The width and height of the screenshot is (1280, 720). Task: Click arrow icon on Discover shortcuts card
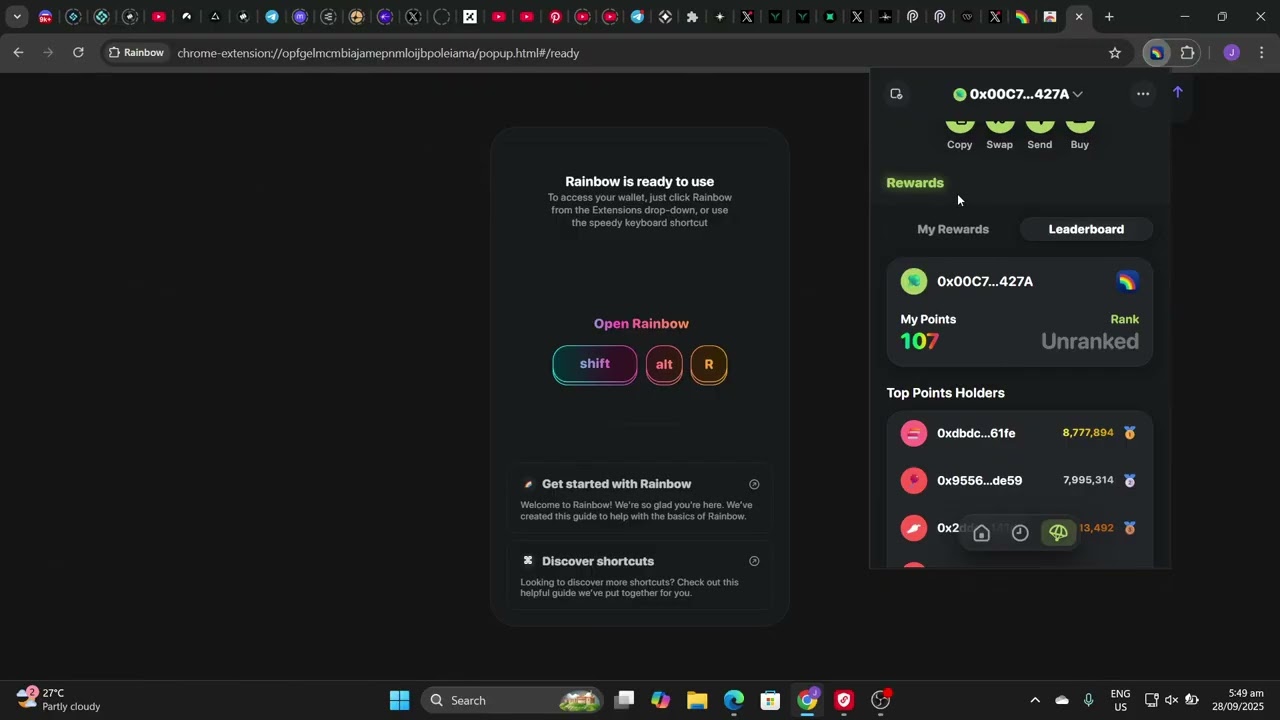[x=754, y=561]
